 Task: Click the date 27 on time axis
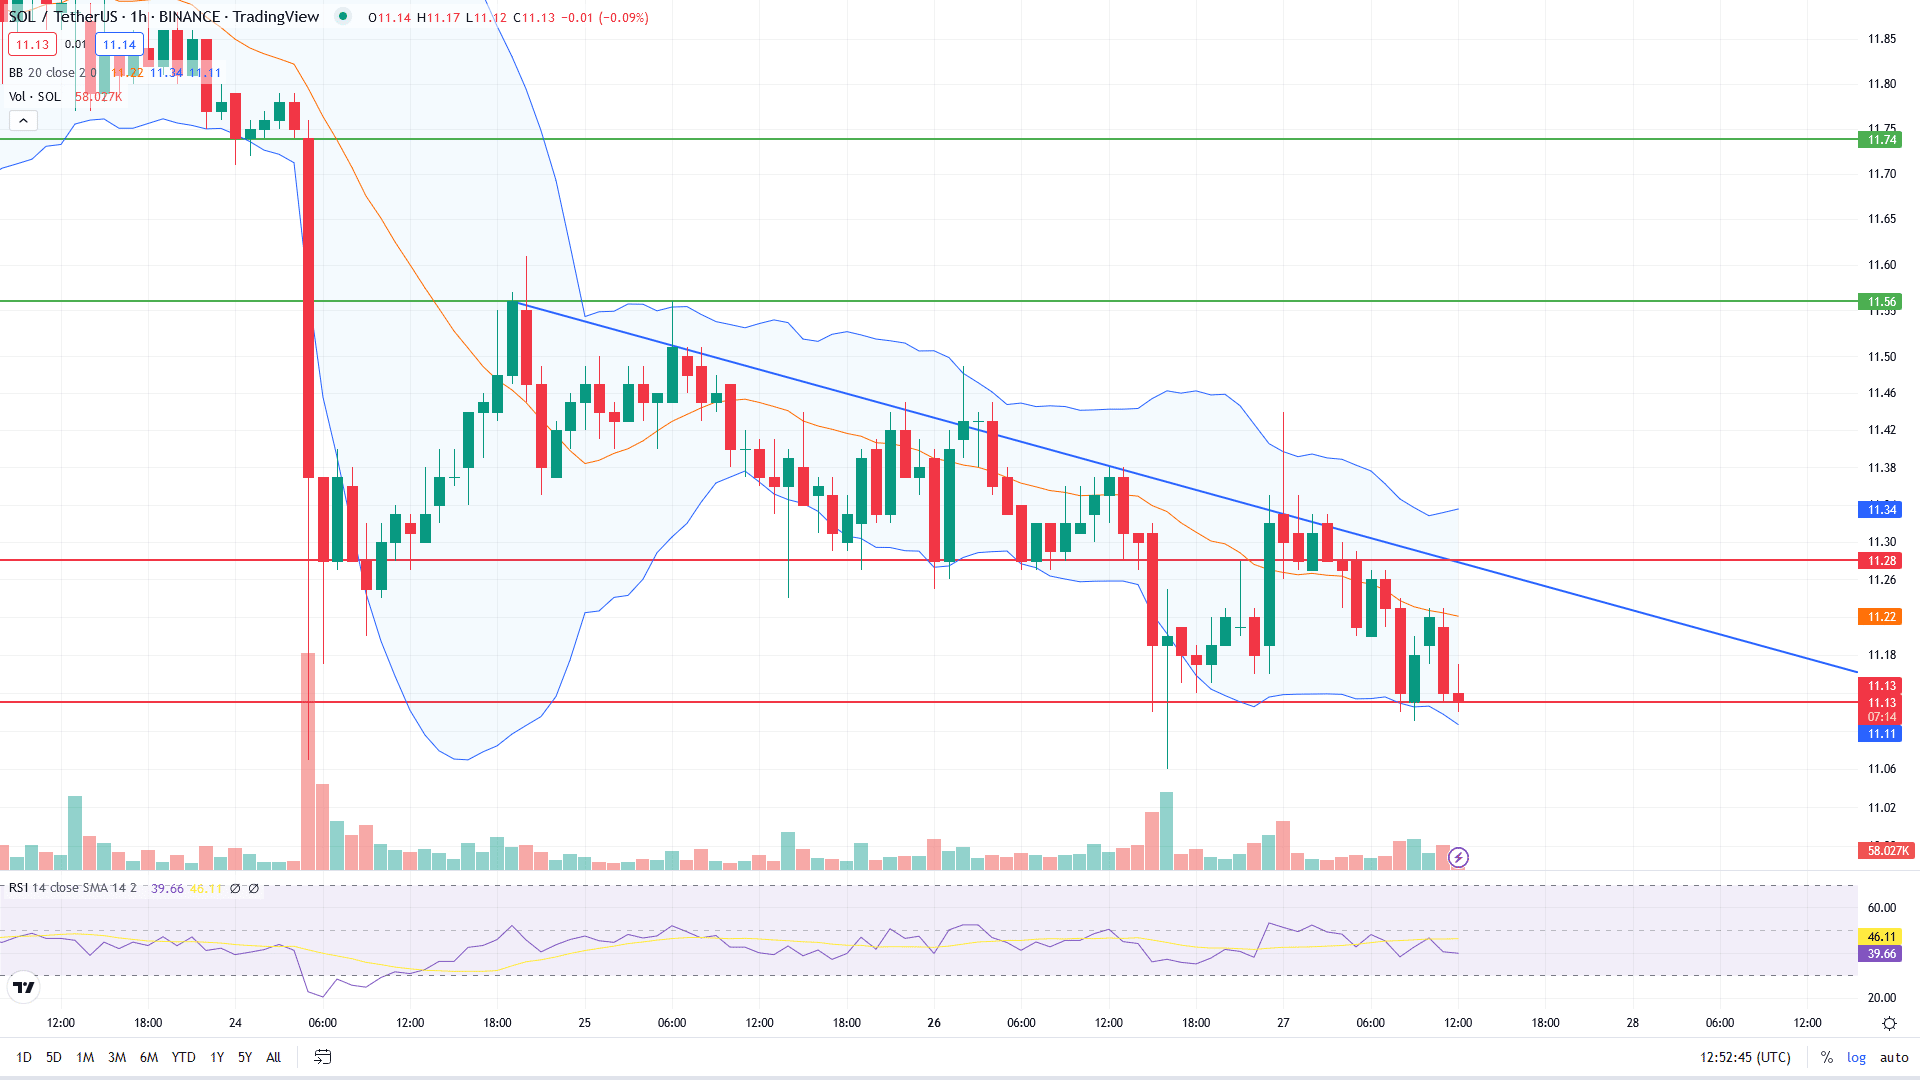pos(1283,1023)
